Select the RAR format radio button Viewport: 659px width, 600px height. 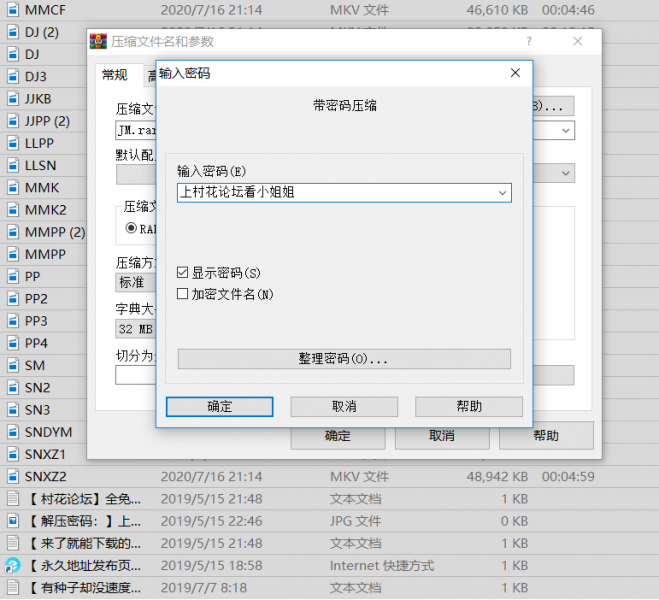(x=131, y=228)
